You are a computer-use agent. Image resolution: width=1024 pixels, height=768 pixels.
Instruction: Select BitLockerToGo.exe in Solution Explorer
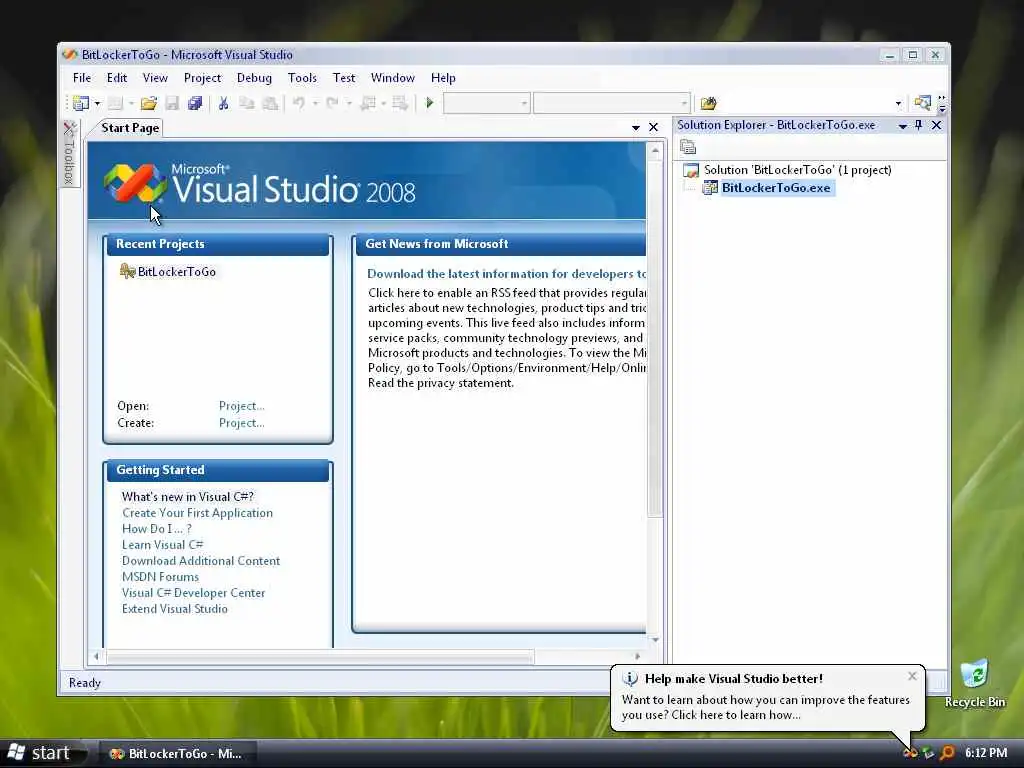pos(776,188)
